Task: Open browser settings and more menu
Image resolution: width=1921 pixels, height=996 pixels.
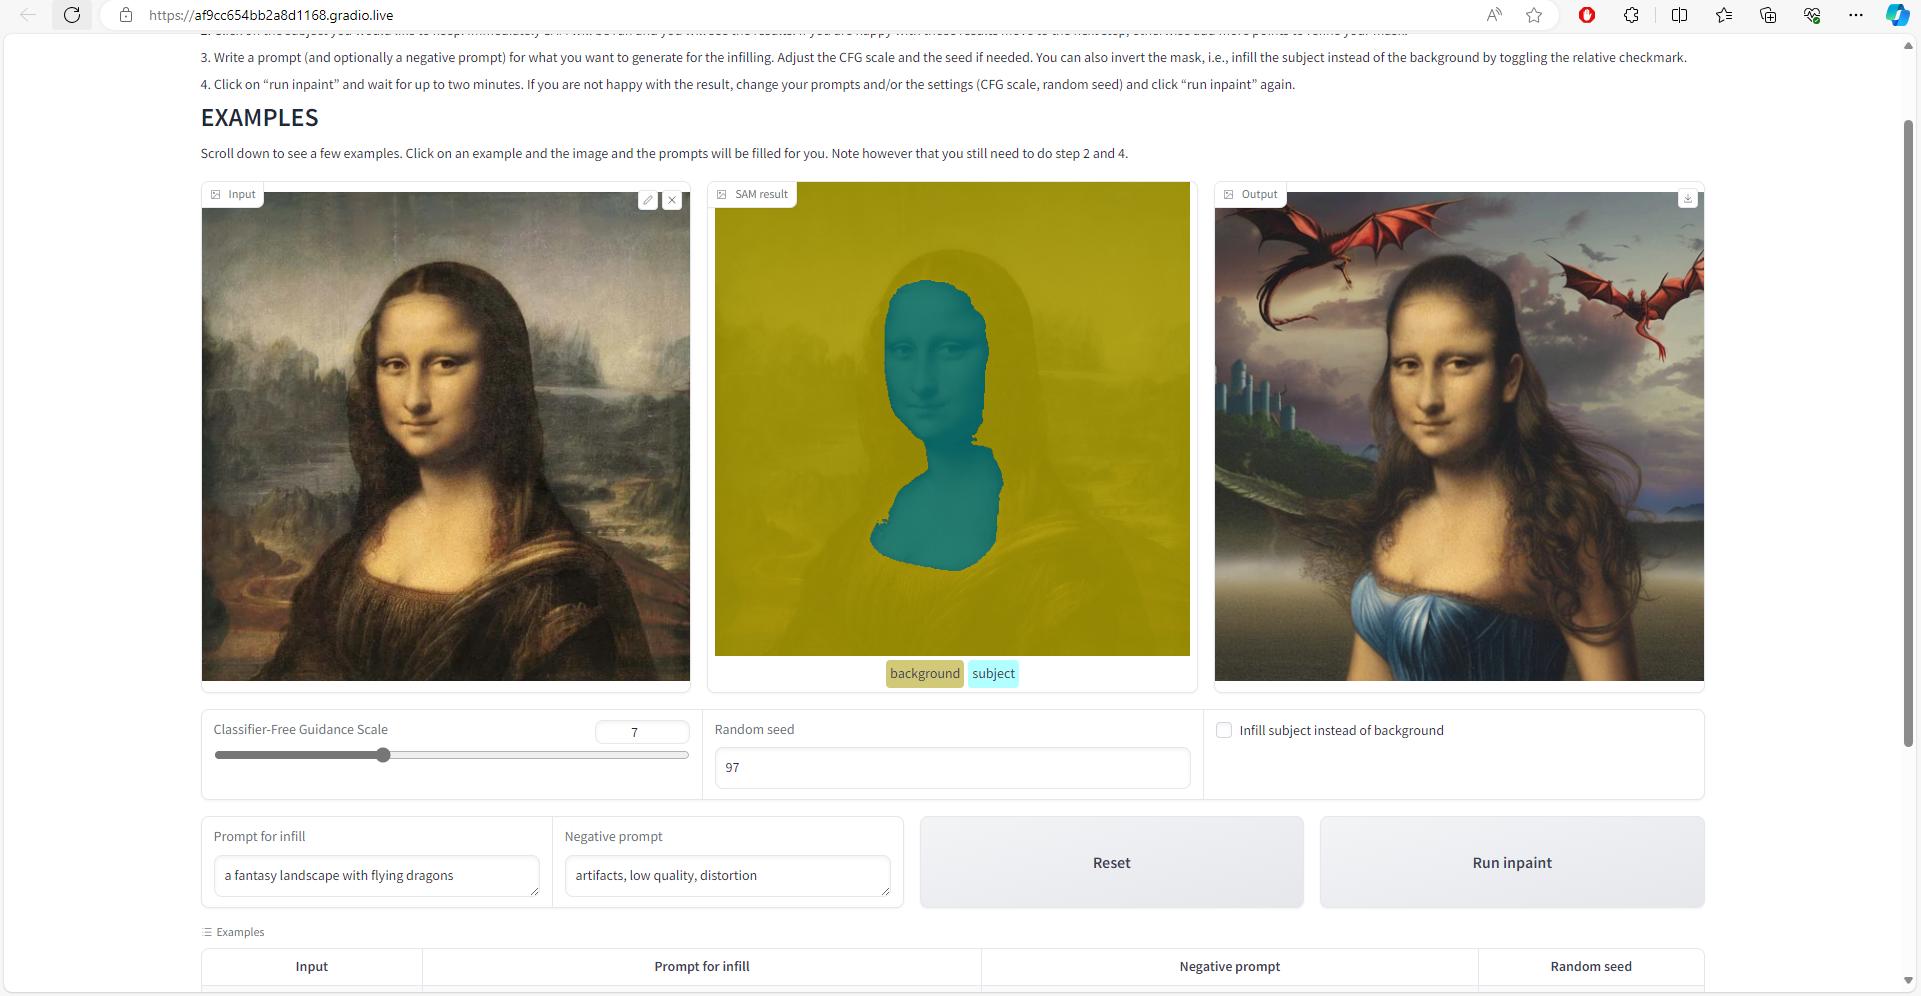Action: pyautogui.click(x=1856, y=15)
